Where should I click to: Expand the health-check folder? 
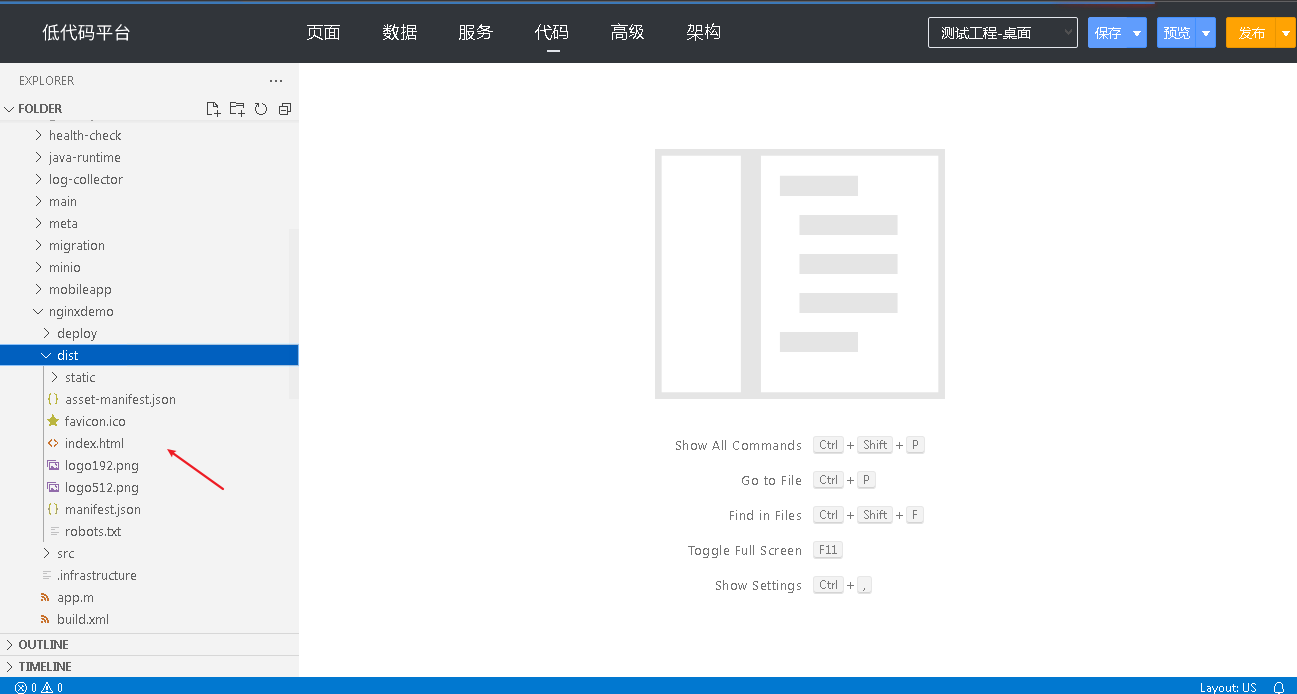38,135
